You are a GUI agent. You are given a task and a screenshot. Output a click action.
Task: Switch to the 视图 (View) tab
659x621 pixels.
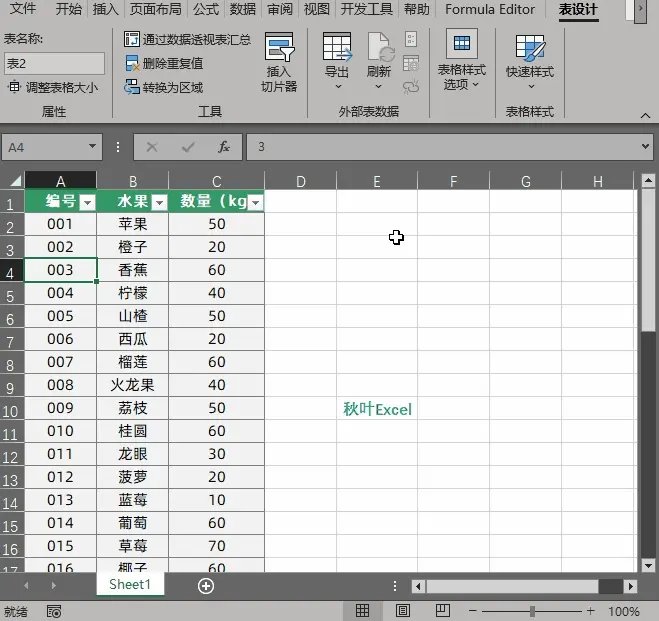pos(316,8)
